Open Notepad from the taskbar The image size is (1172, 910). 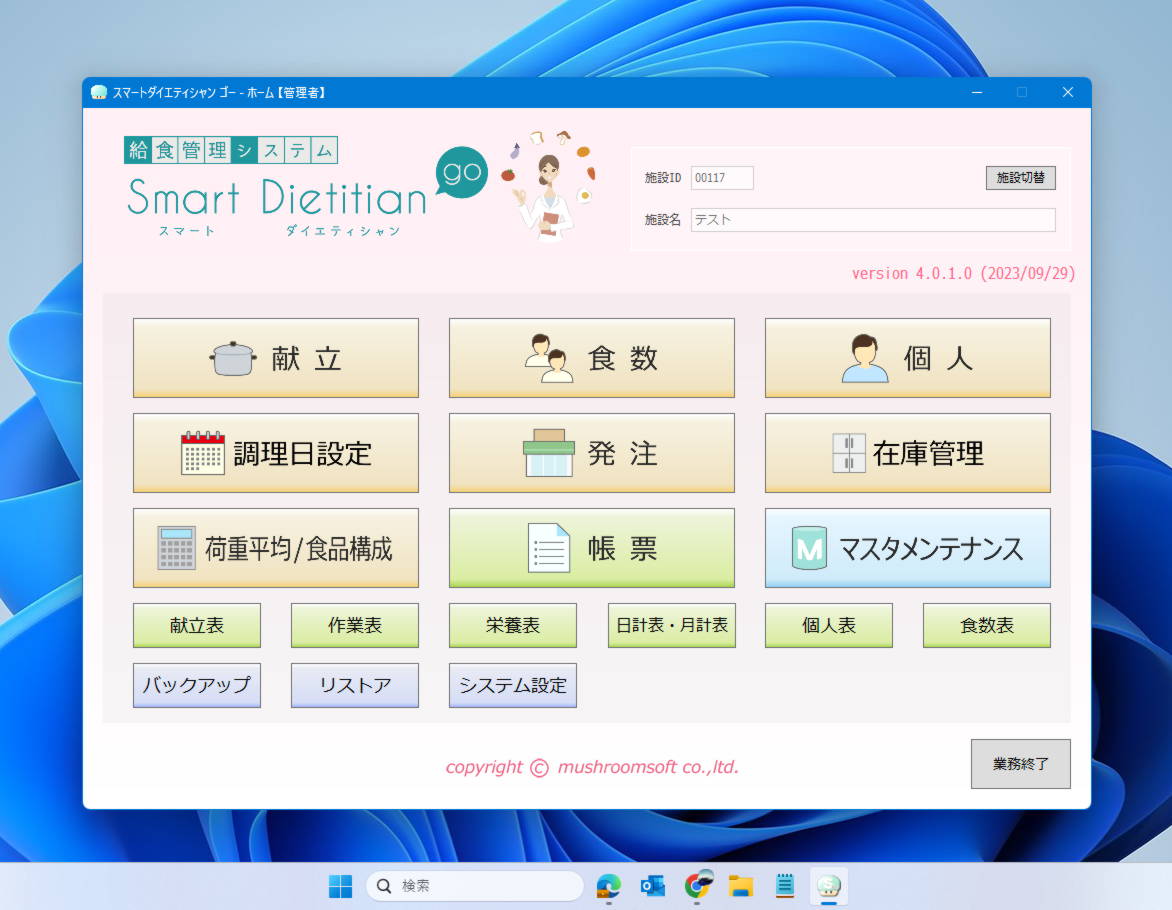[x=785, y=886]
